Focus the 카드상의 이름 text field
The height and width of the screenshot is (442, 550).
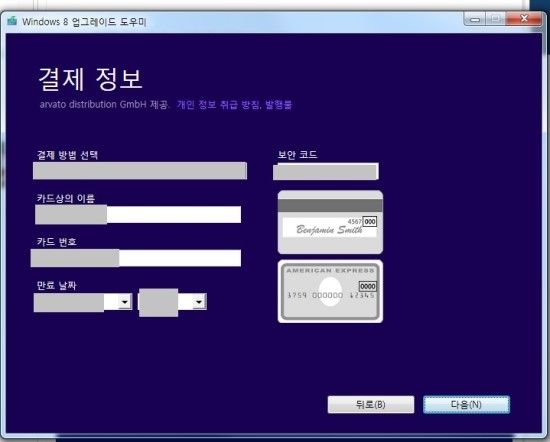[x=138, y=214]
